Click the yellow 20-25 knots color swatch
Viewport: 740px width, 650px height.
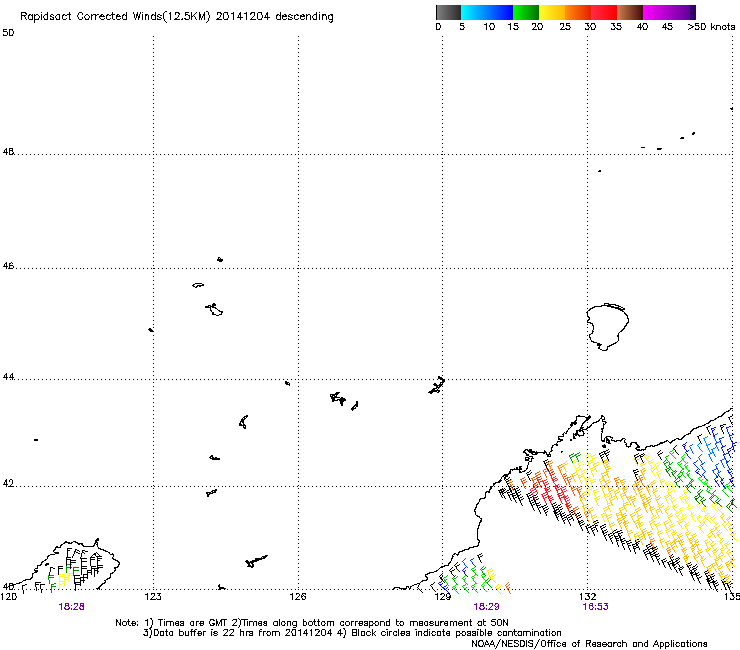click(552, 12)
